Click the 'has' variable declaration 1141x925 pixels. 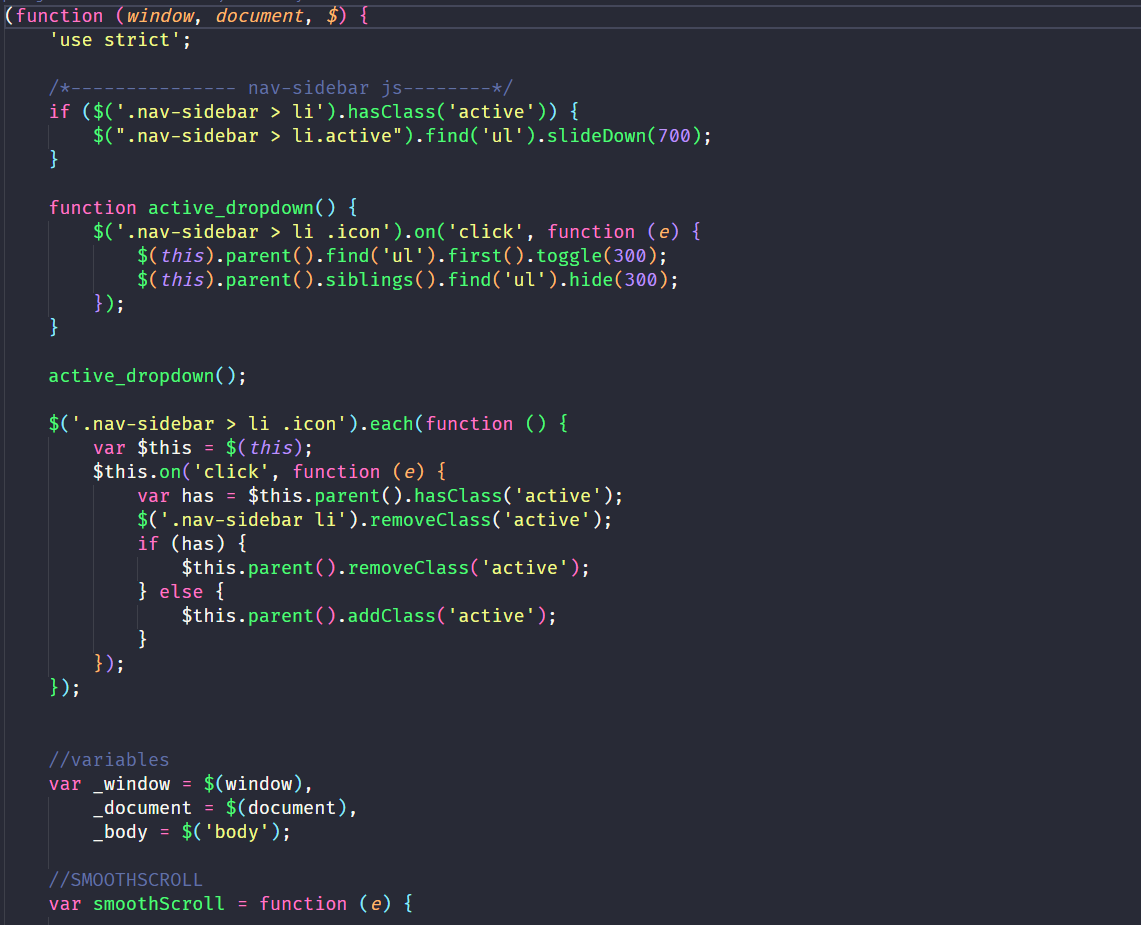pos(198,496)
